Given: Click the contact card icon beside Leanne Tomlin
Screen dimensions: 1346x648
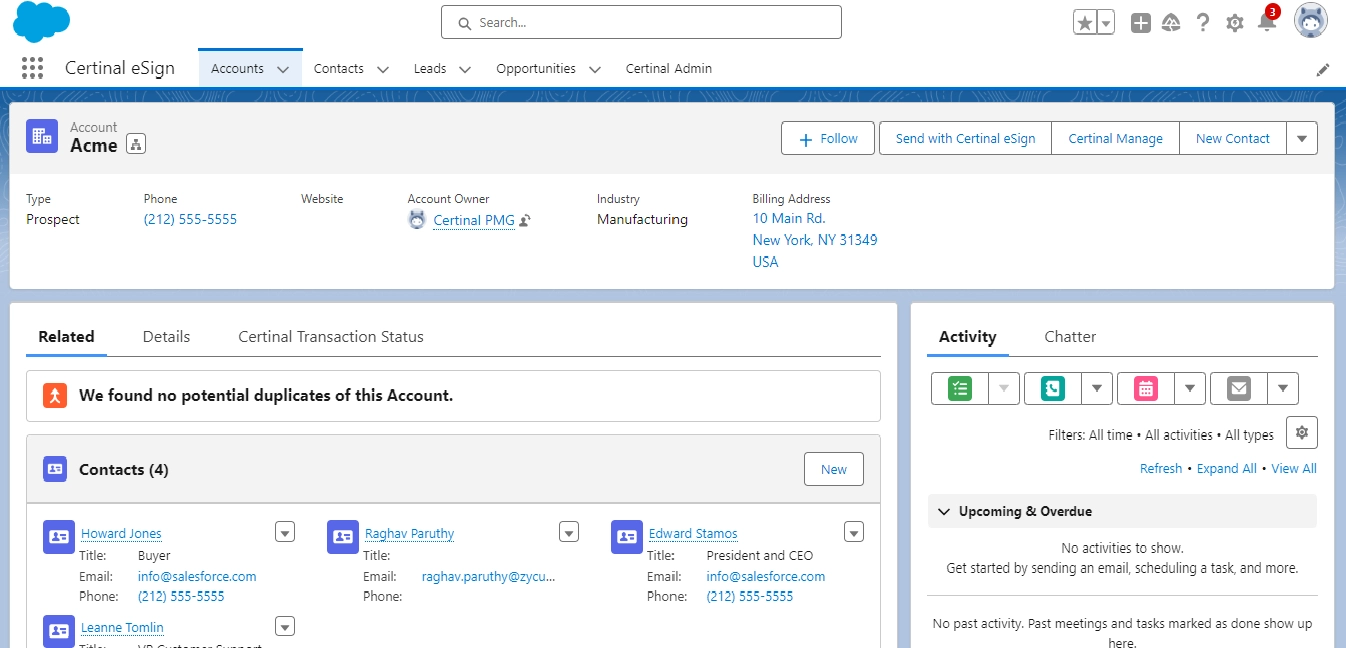Looking at the screenshot, I should pos(59,631).
